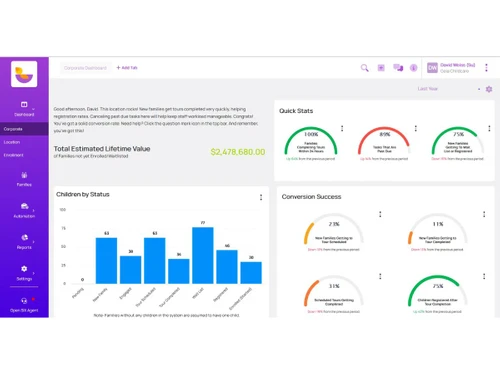The height and width of the screenshot is (375, 500).
Task: Click the chart bar labeled 38
Action: click(130, 270)
